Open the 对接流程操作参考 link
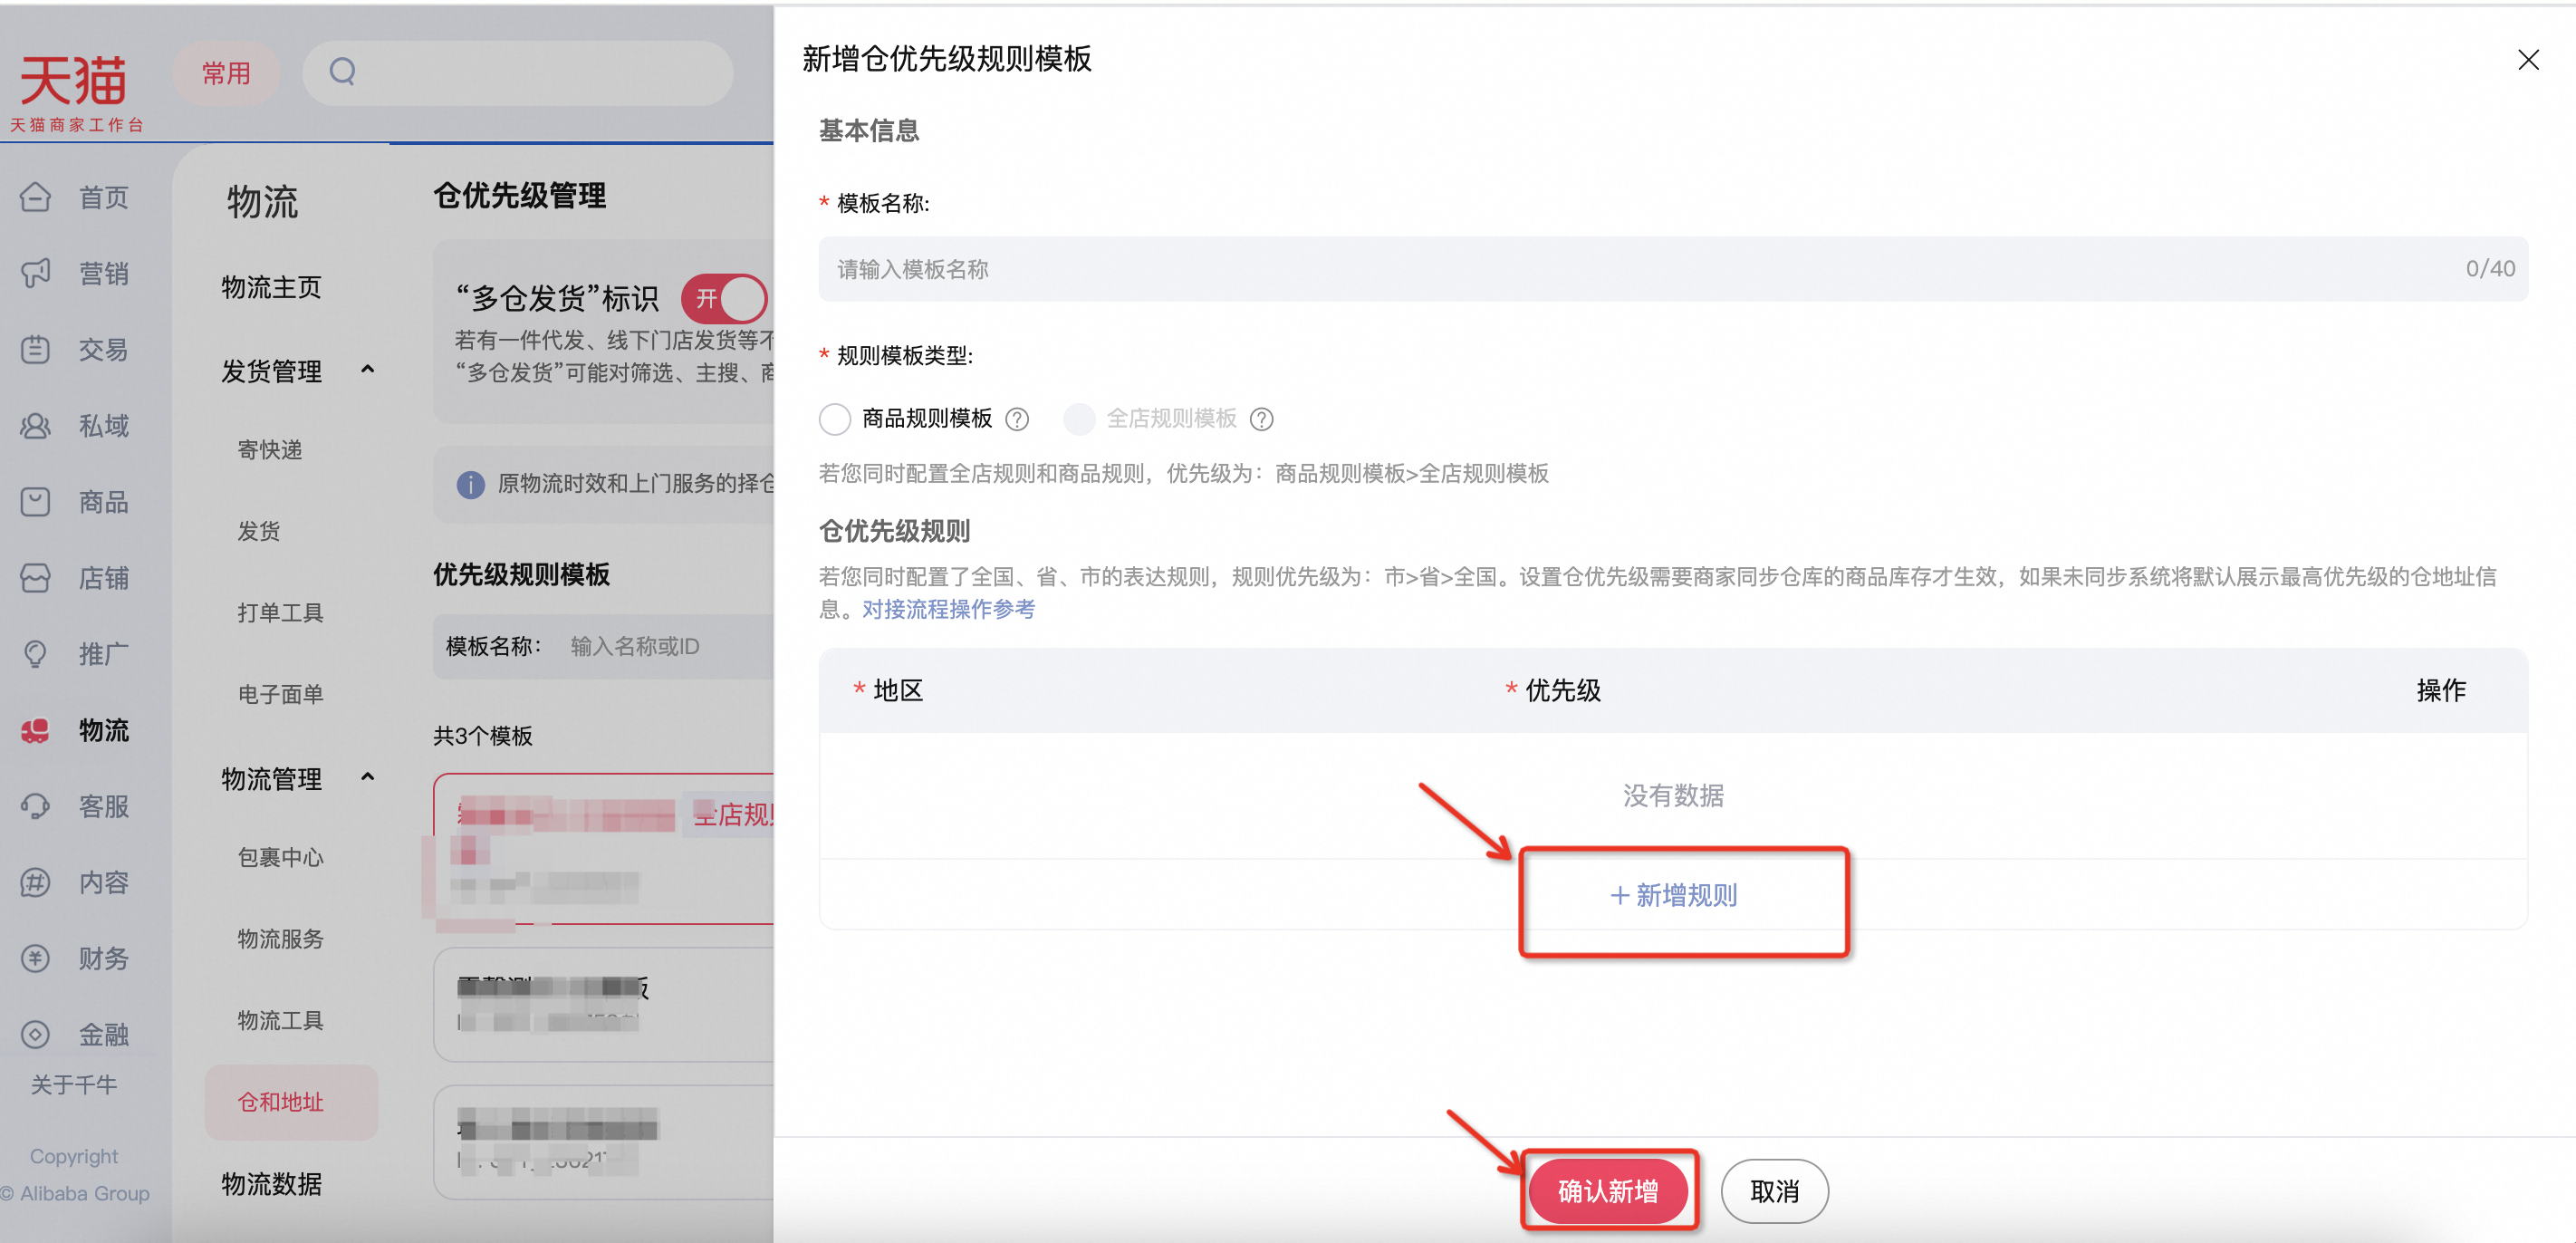The height and width of the screenshot is (1243, 2576). pos(948,610)
